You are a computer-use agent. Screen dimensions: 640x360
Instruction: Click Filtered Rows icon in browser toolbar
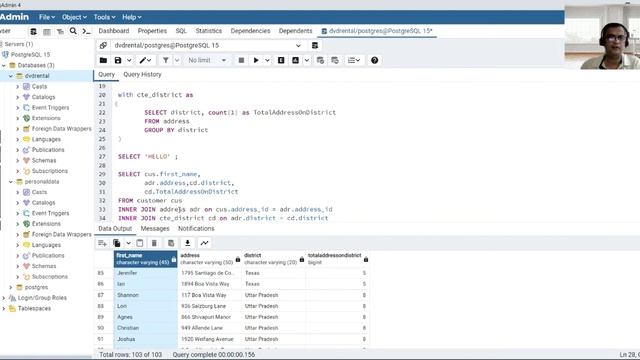(x=60, y=31)
